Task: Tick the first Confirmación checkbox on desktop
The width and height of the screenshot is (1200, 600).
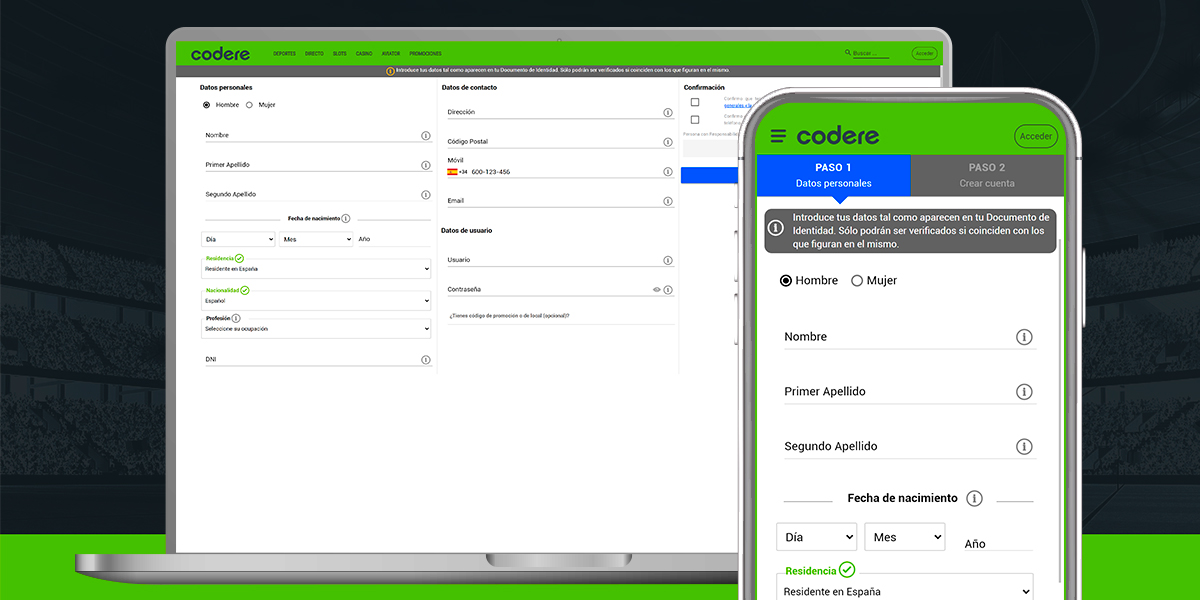Action: (695, 102)
